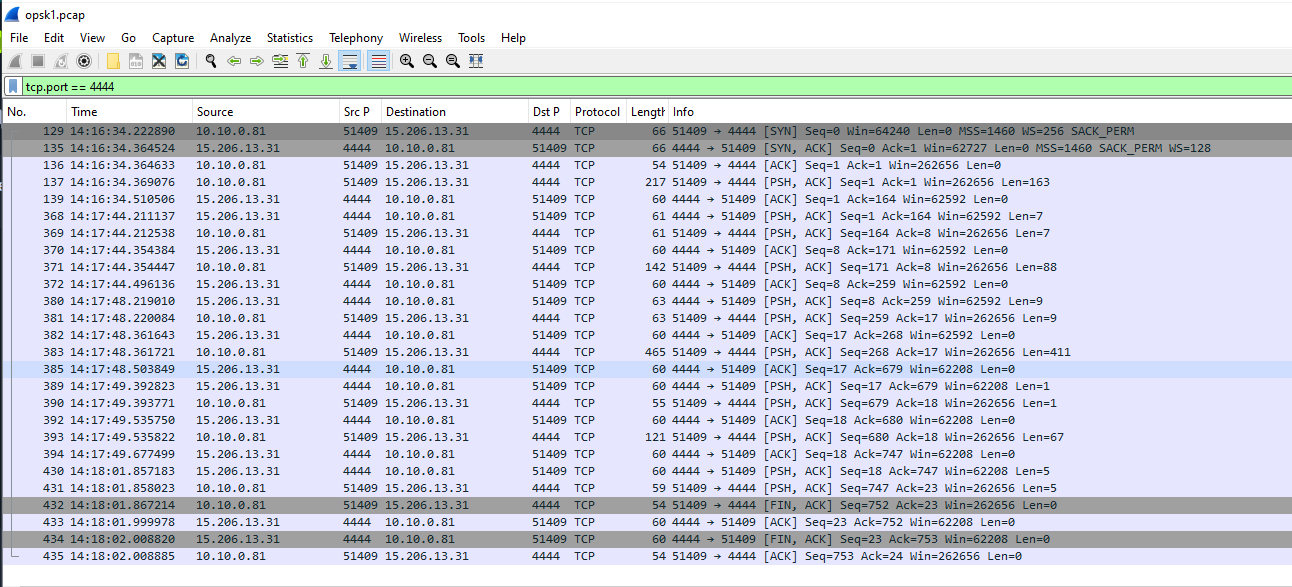
Task: Toggle auto-scroll during live capture
Action: pos(350,61)
